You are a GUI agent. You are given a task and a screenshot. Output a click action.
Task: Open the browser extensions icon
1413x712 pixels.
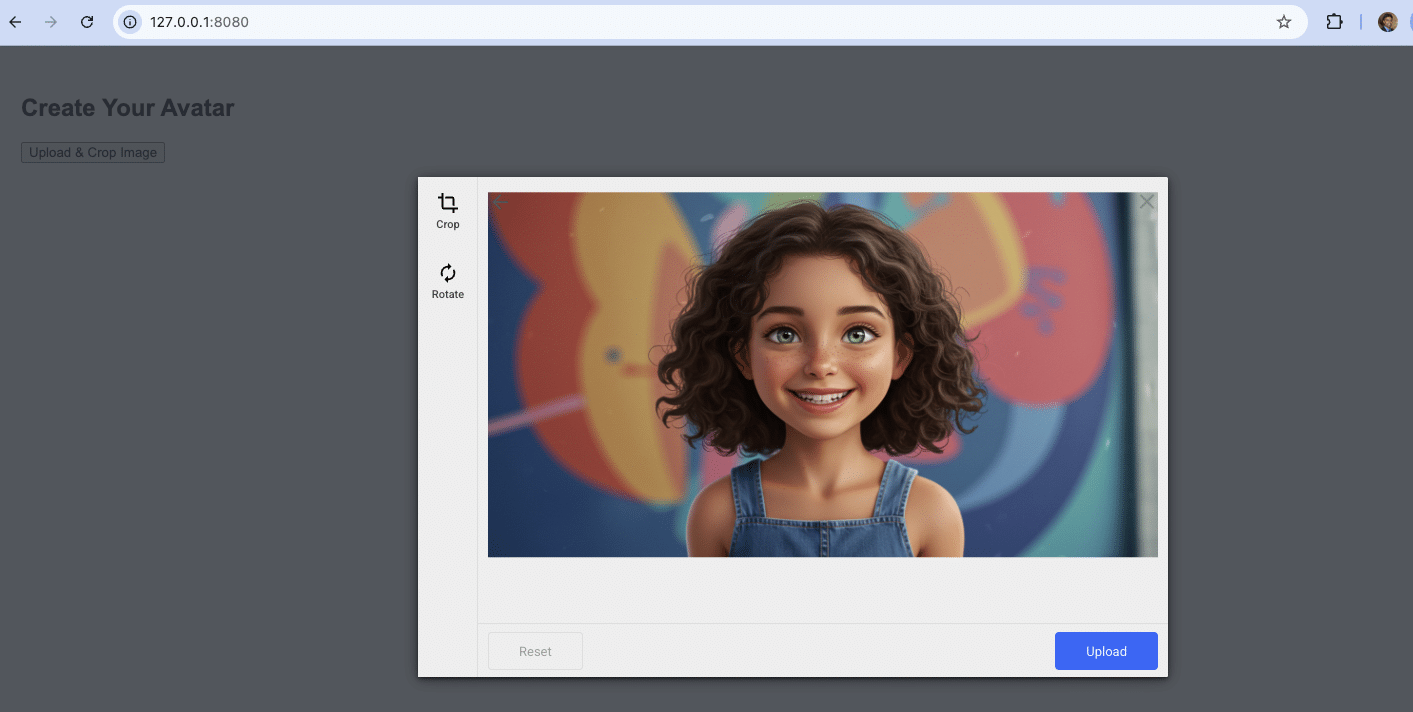(x=1335, y=21)
